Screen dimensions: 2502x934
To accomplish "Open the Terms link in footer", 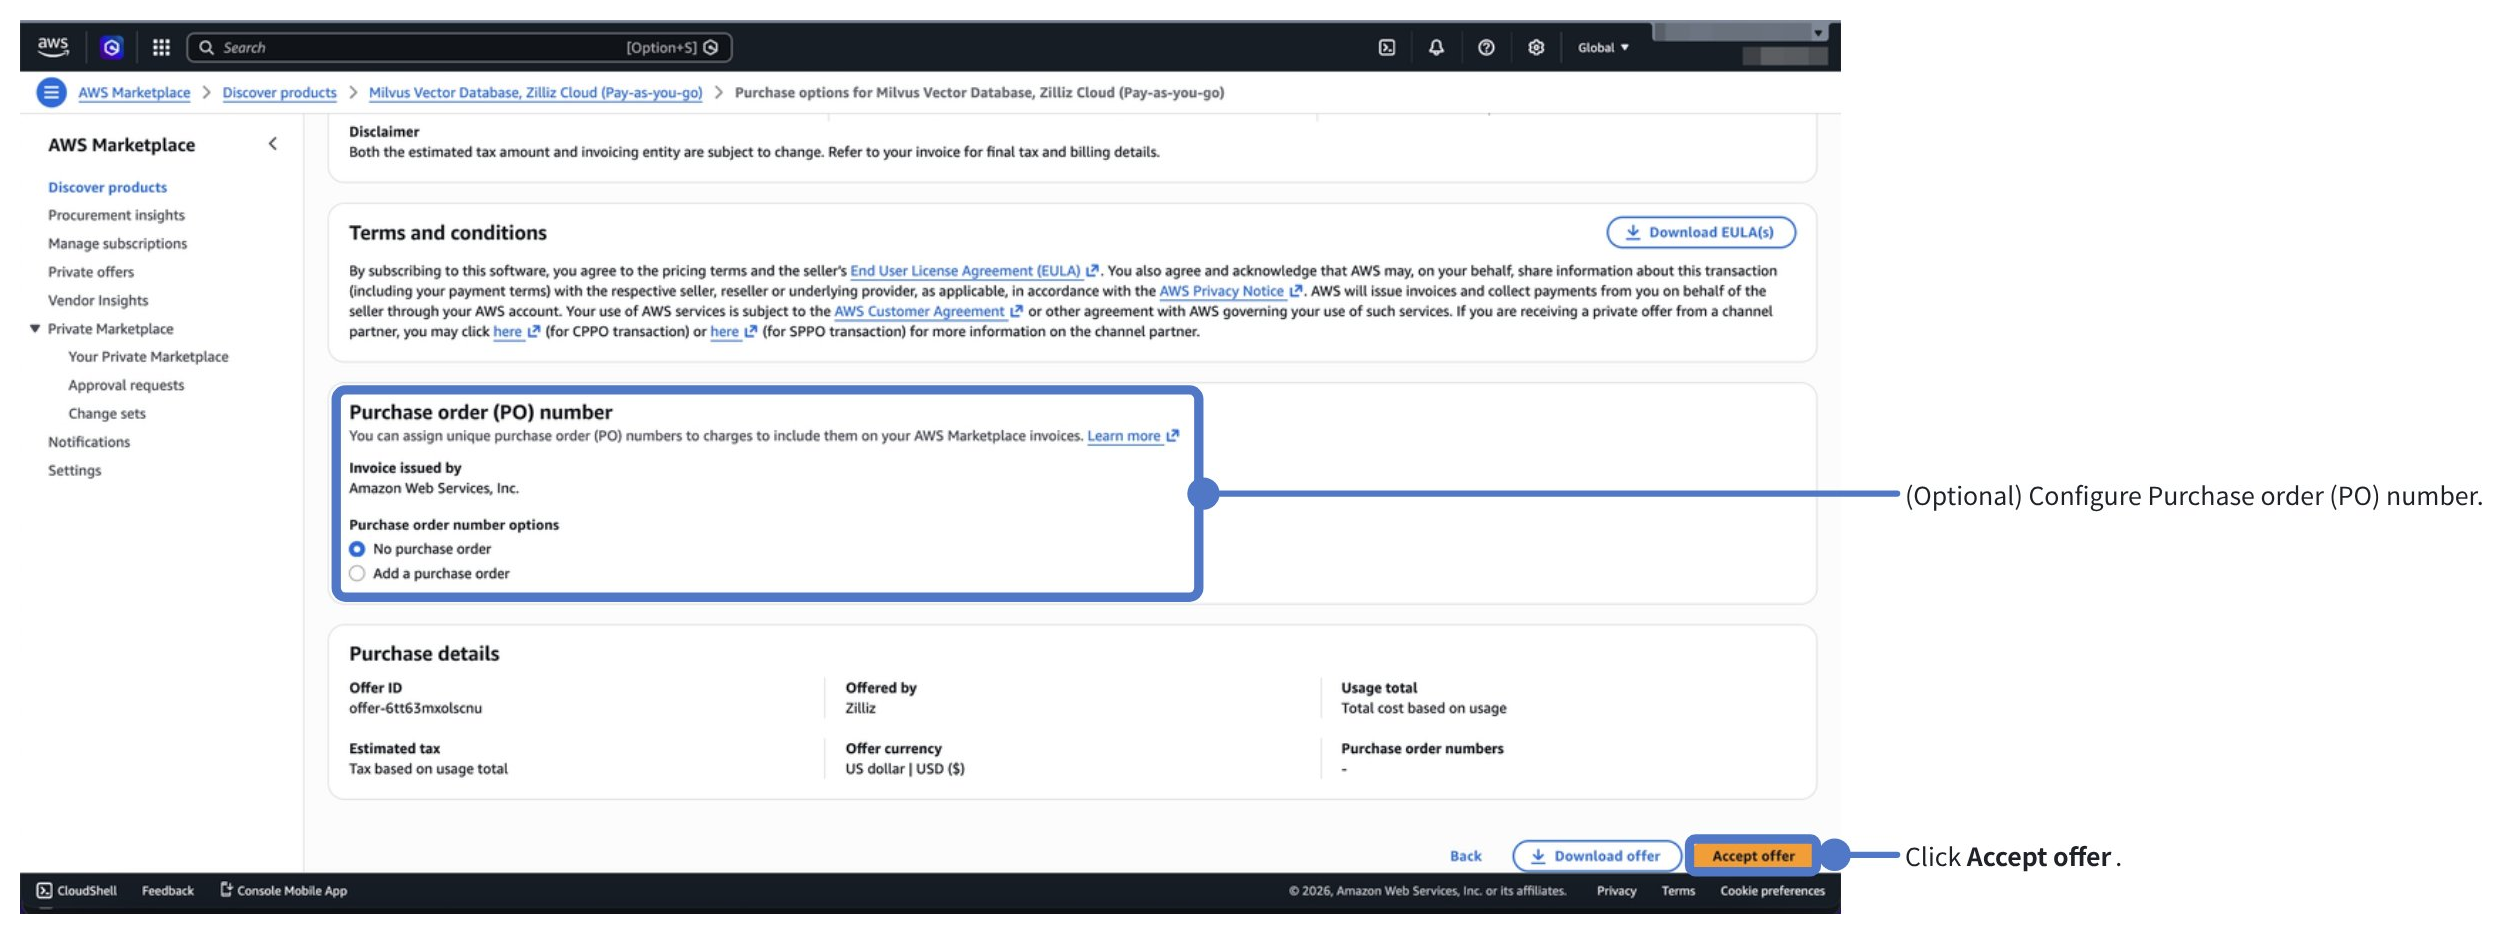I will click(x=1678, y=890).
